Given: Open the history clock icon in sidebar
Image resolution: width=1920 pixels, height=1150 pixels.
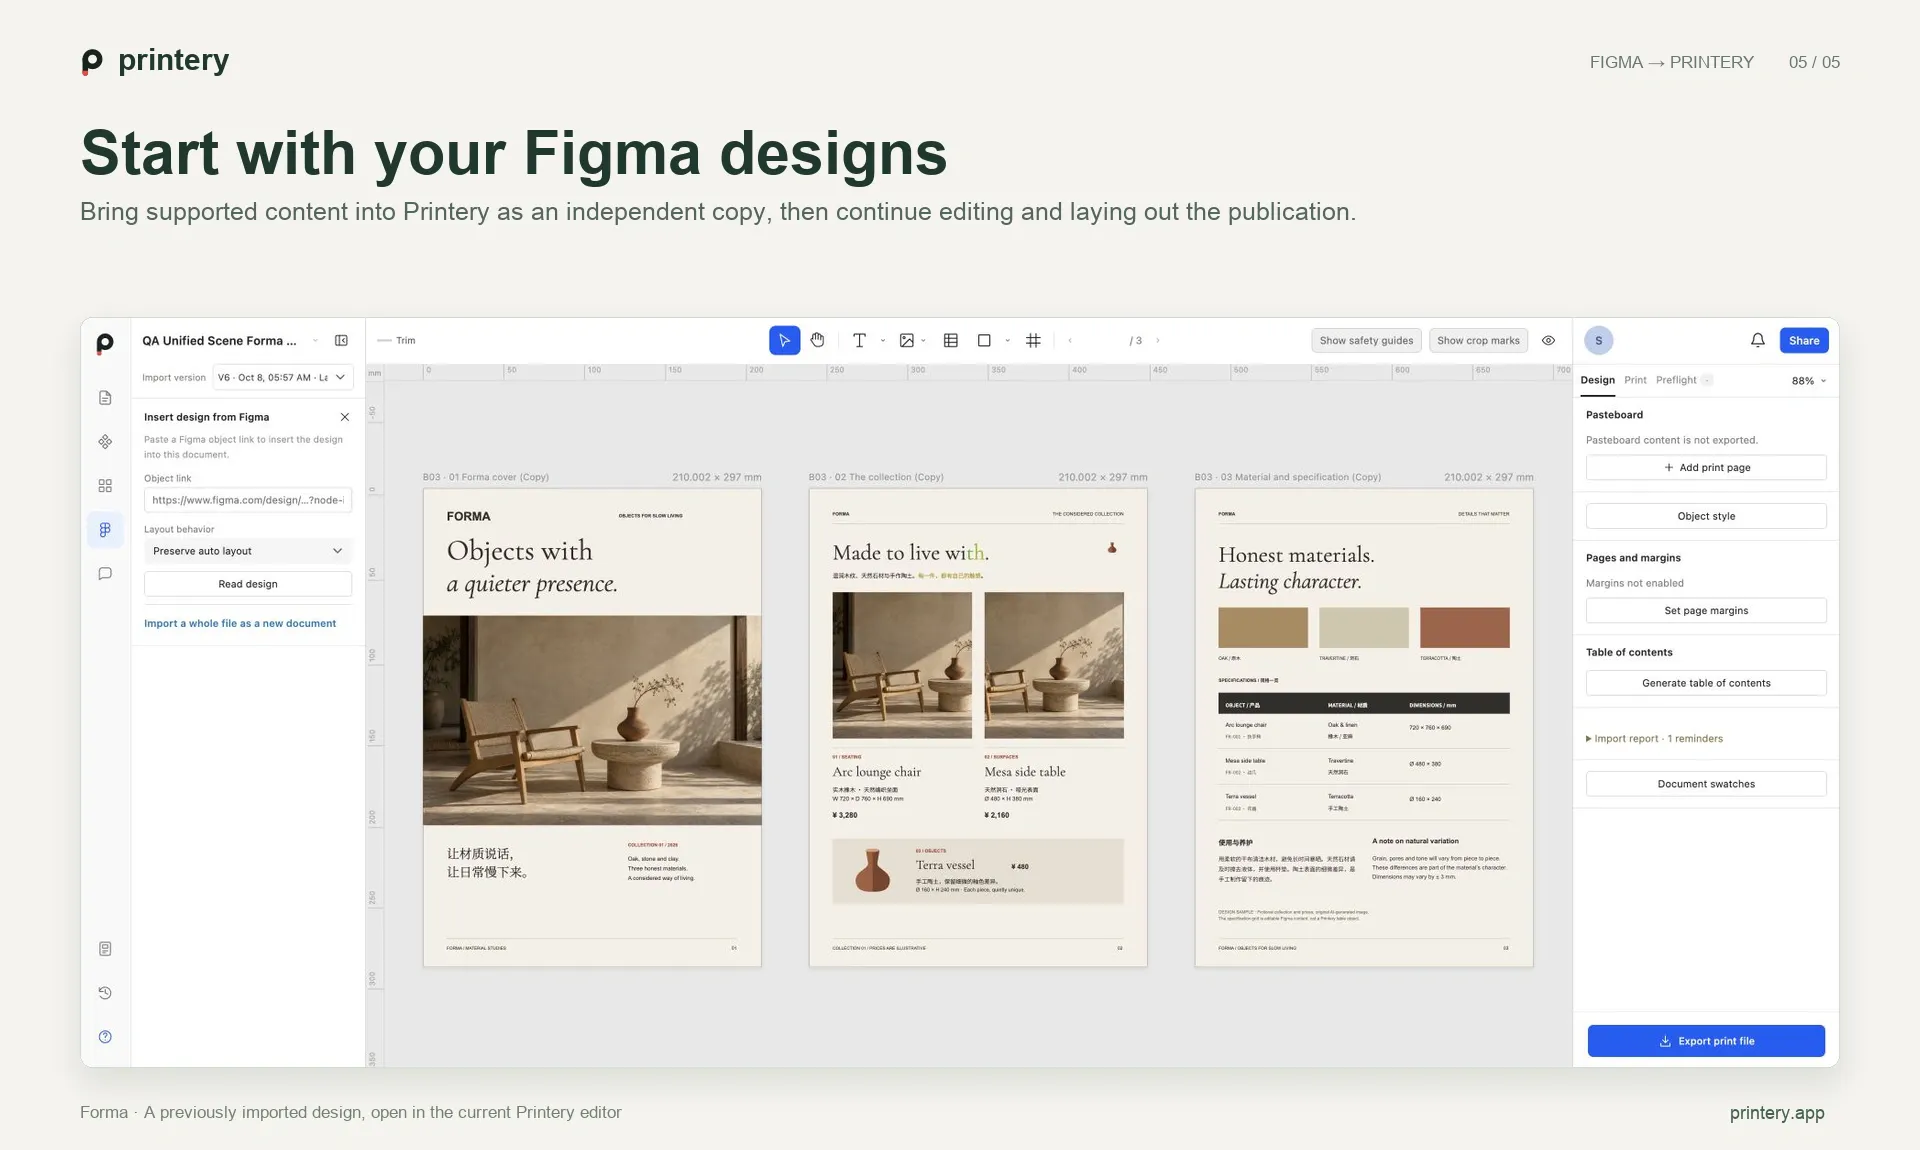Looking at the screenshot, I should (105, 993).
